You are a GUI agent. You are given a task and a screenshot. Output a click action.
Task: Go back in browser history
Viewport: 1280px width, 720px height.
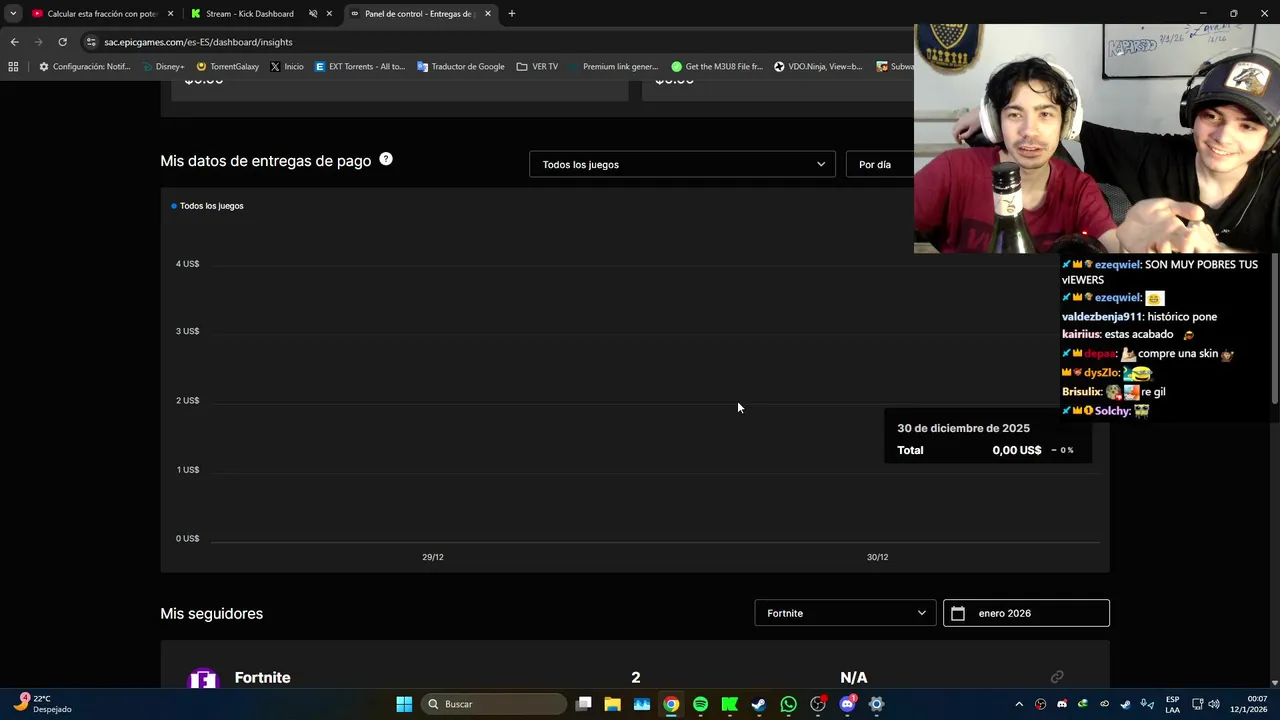coord(14,42)
